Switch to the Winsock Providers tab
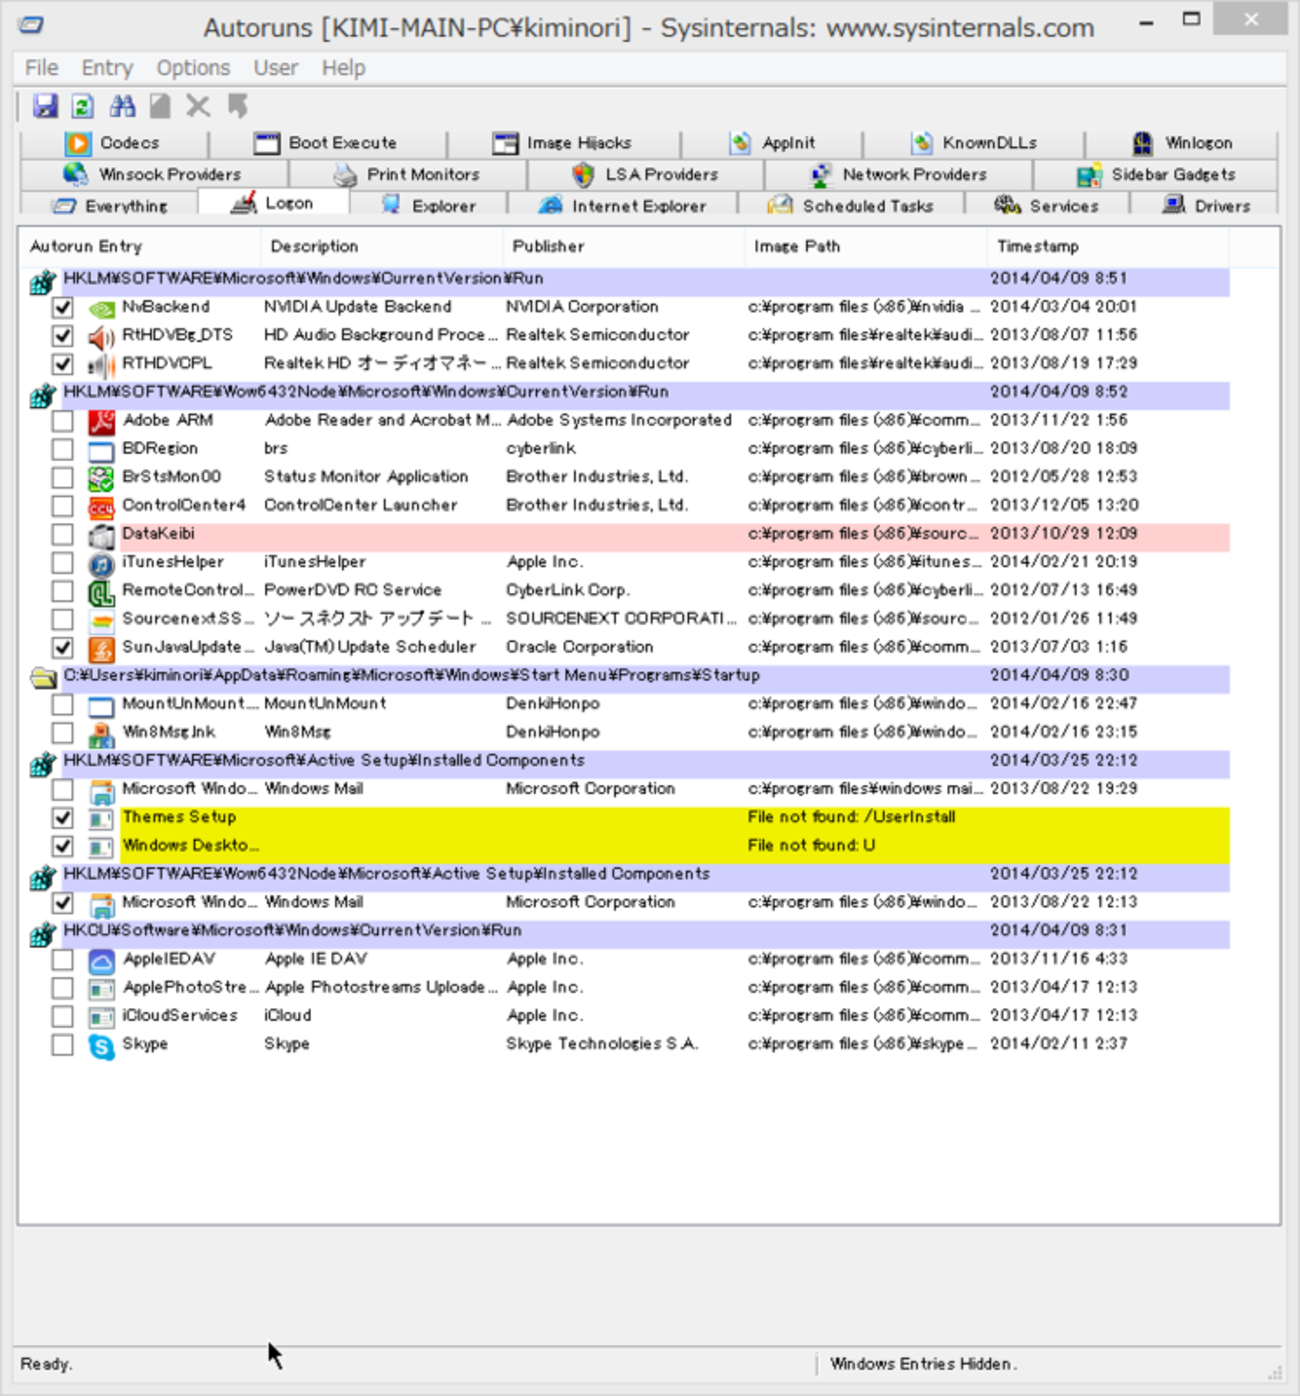The image size is (1300, 1396). (x=154, y=174)
